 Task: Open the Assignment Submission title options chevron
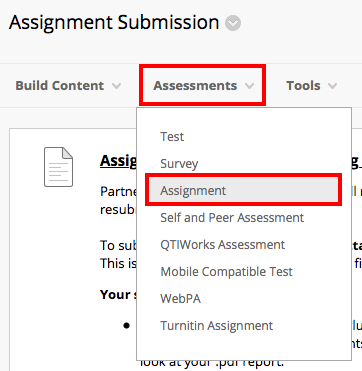233,23
